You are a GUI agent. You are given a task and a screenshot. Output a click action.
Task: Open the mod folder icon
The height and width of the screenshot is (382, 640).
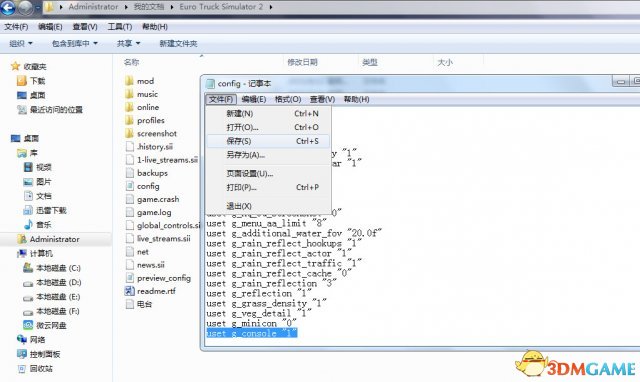(x=129, y=81)
